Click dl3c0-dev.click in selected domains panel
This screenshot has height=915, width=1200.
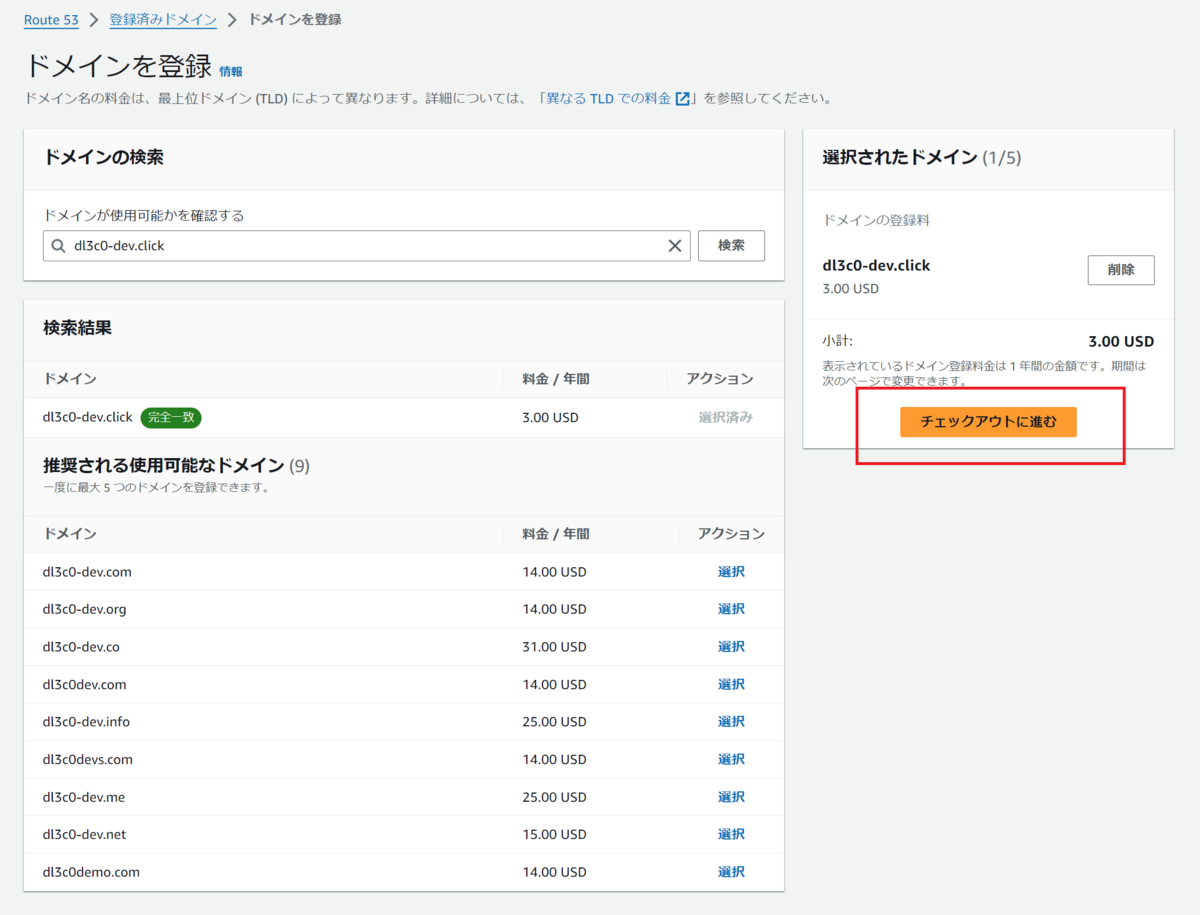tap(876, 265)
